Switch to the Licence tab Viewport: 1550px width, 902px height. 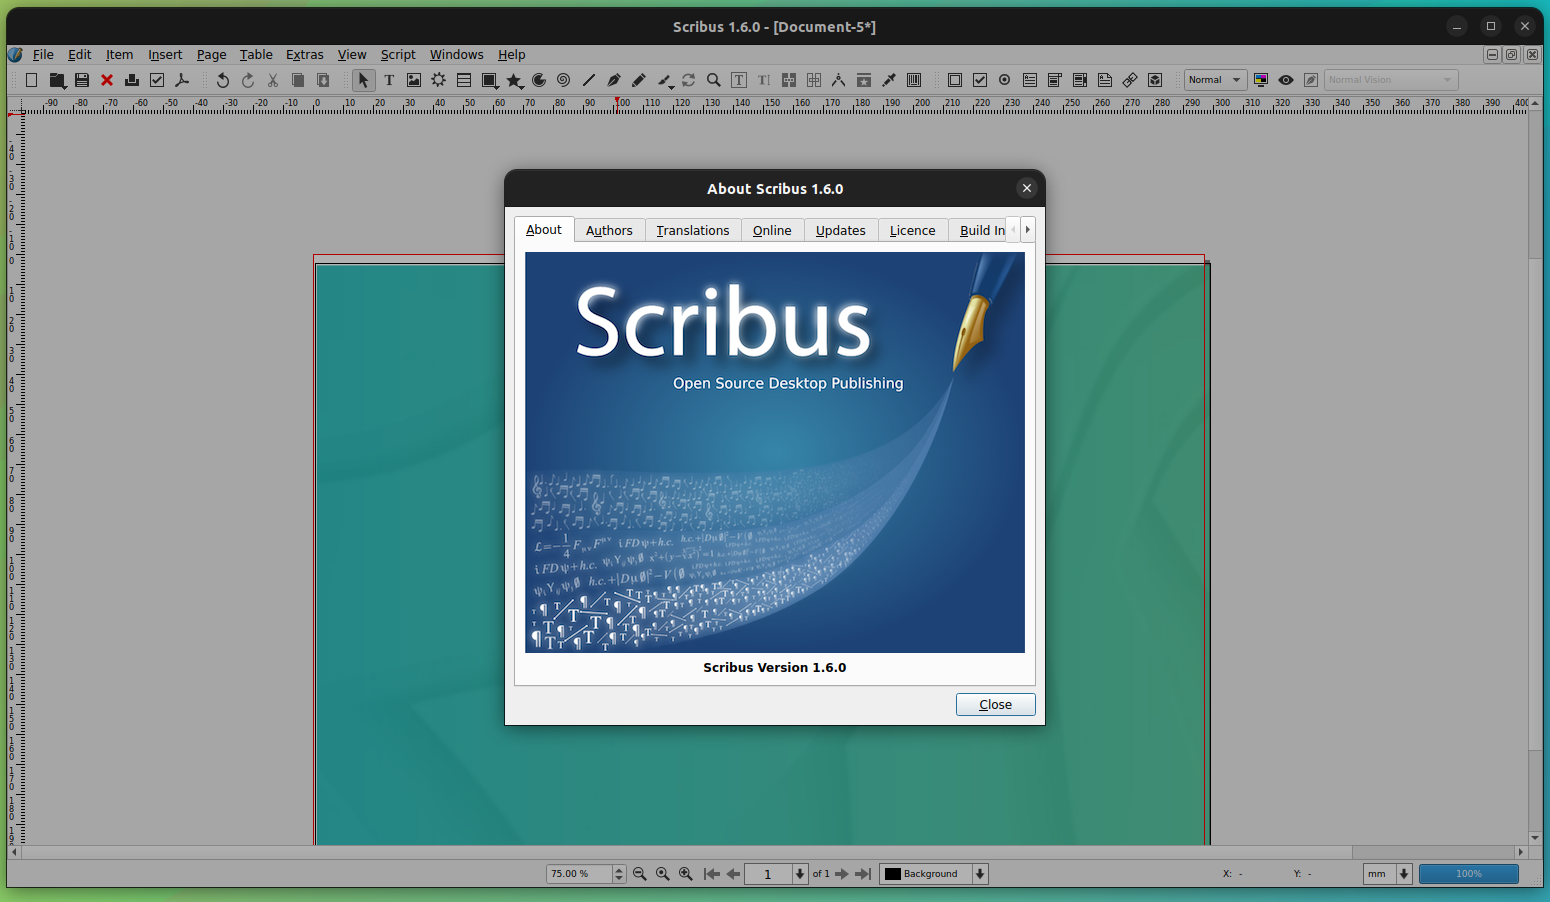911,229
